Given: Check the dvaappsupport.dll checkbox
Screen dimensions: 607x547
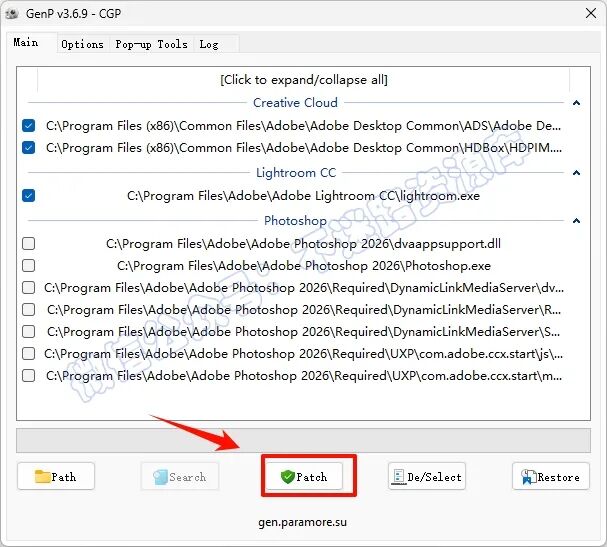Looking at the screenshot, I should 29,243.
